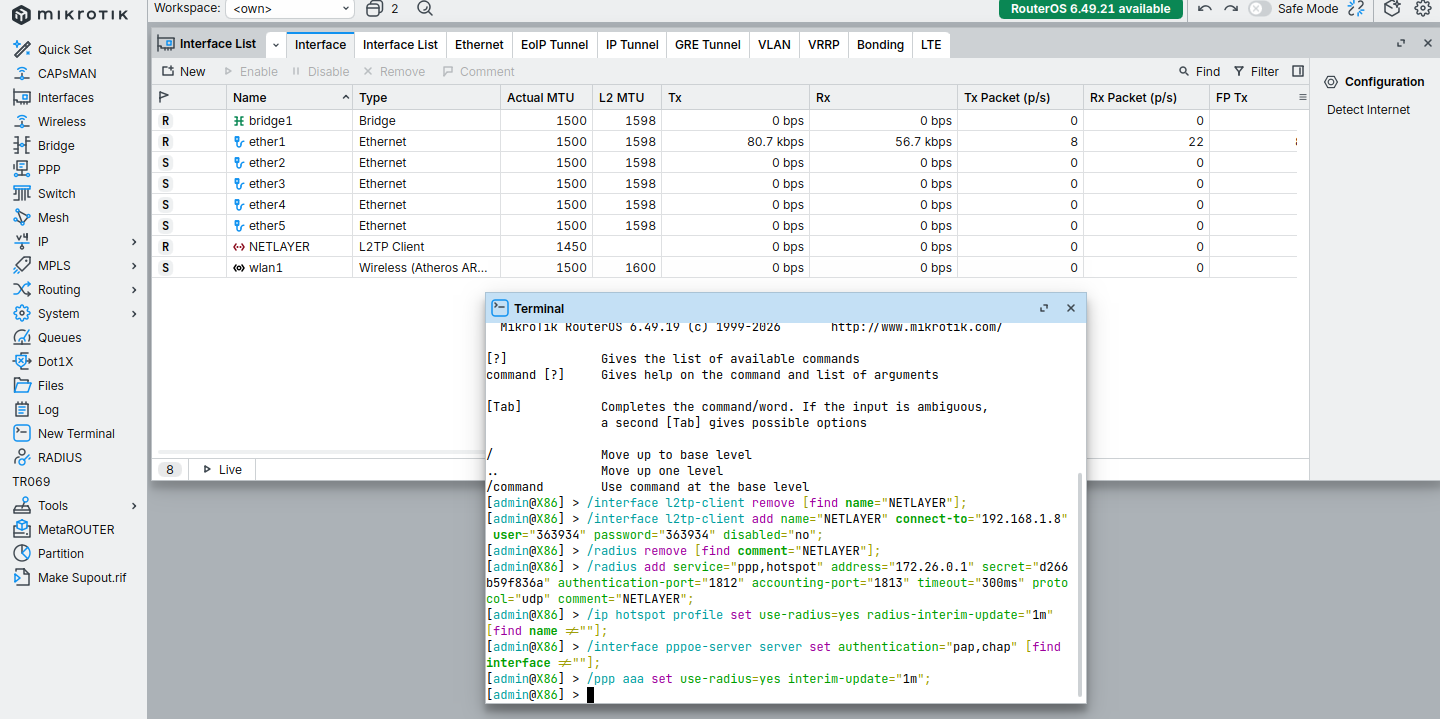1440x719 pixels.
Task: Select the NETLAYER interface row
Action: tap(724, 246)
